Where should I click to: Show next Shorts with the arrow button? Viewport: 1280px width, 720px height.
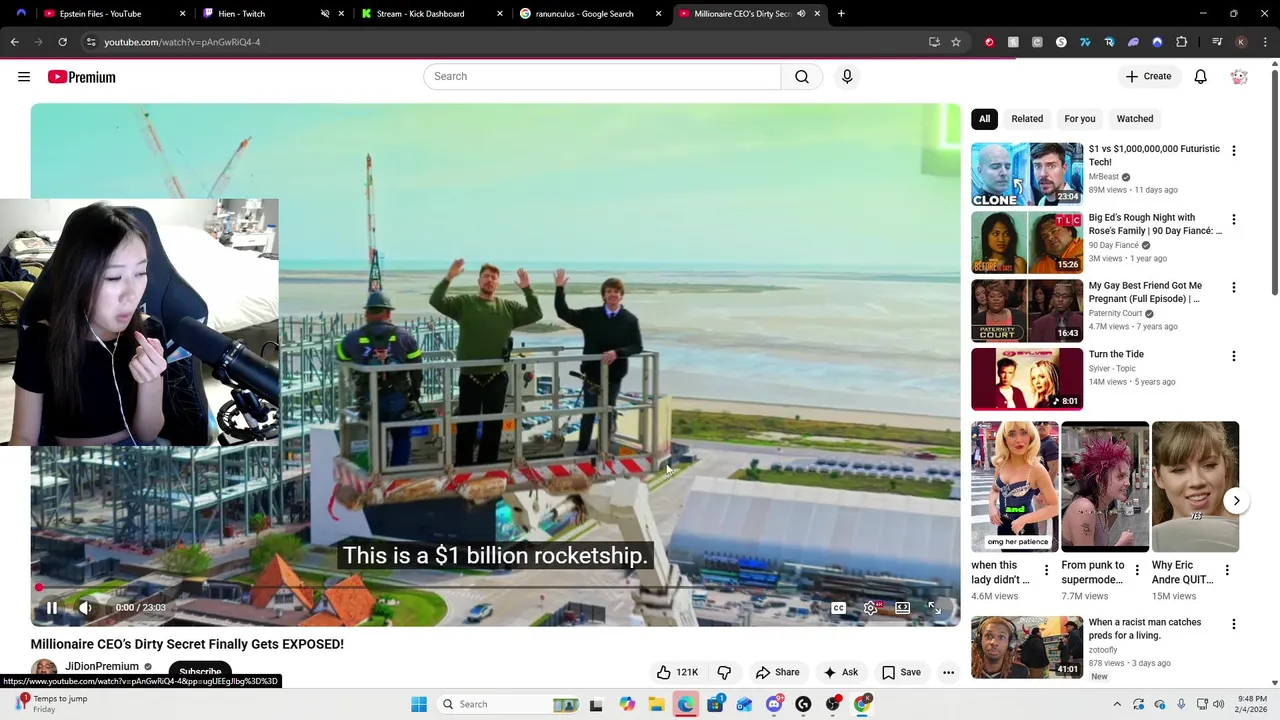pos(1236,501)
